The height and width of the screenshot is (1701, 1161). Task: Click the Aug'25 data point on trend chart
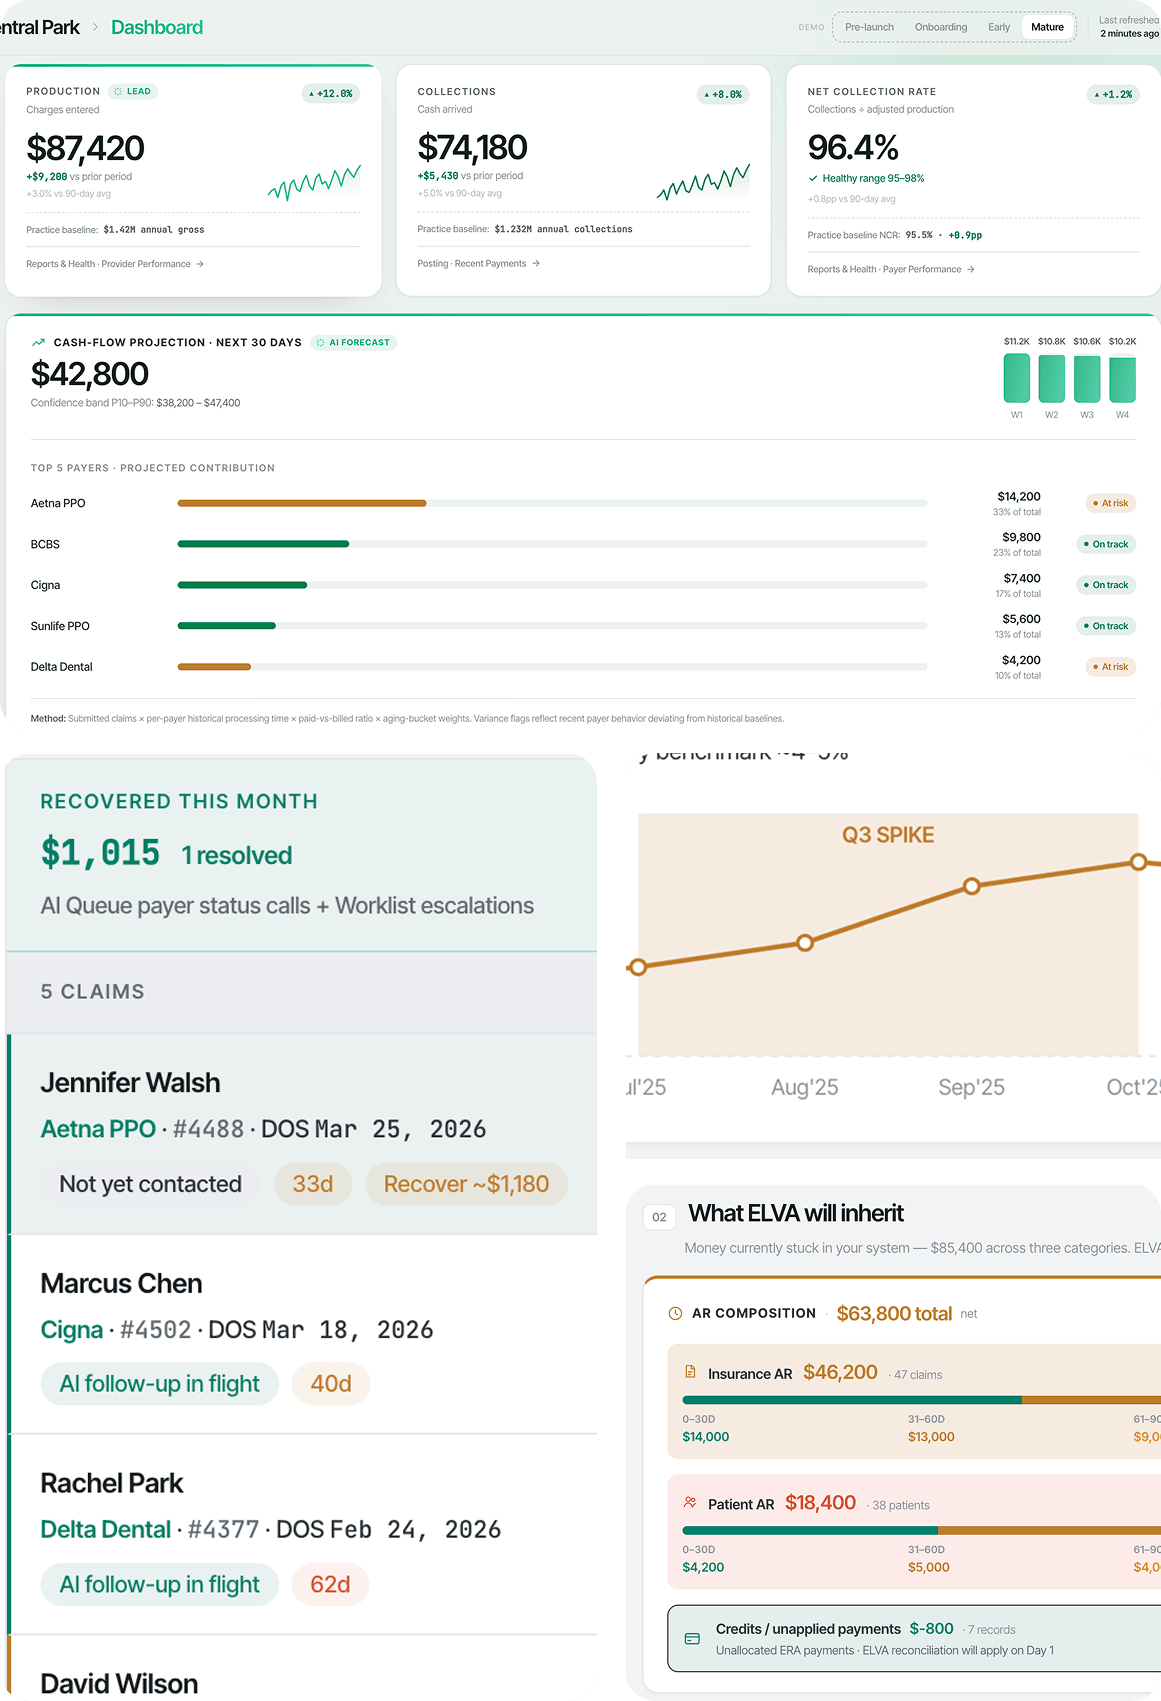805,942
